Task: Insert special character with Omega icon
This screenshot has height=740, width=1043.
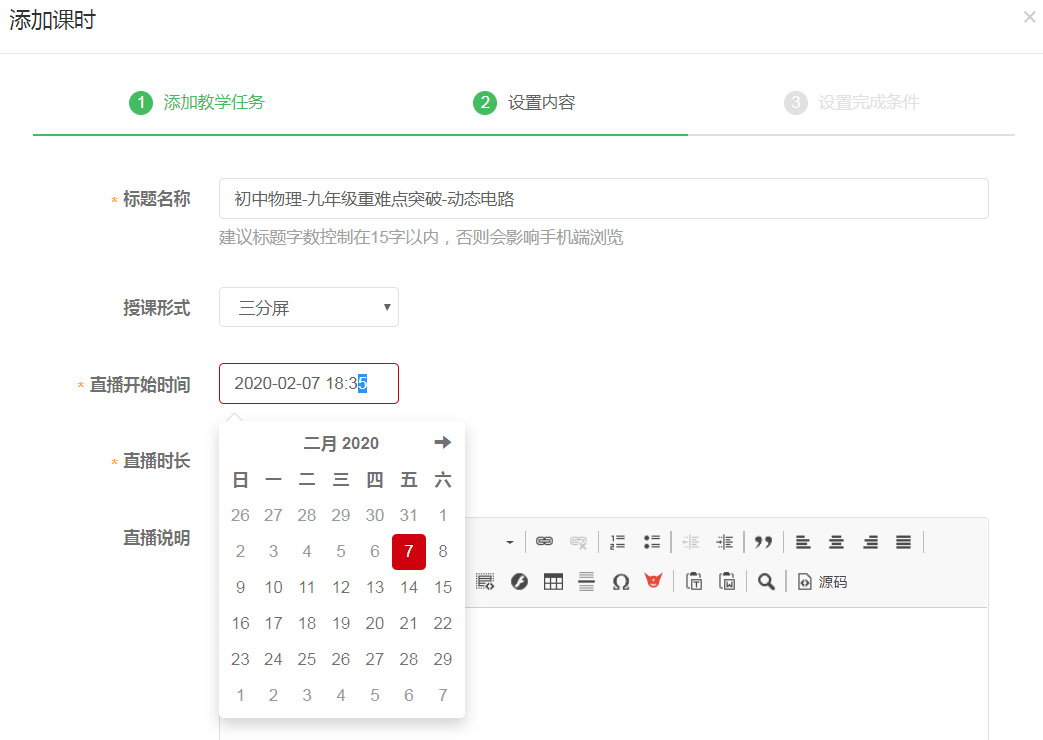Action: tap(620, 582)
